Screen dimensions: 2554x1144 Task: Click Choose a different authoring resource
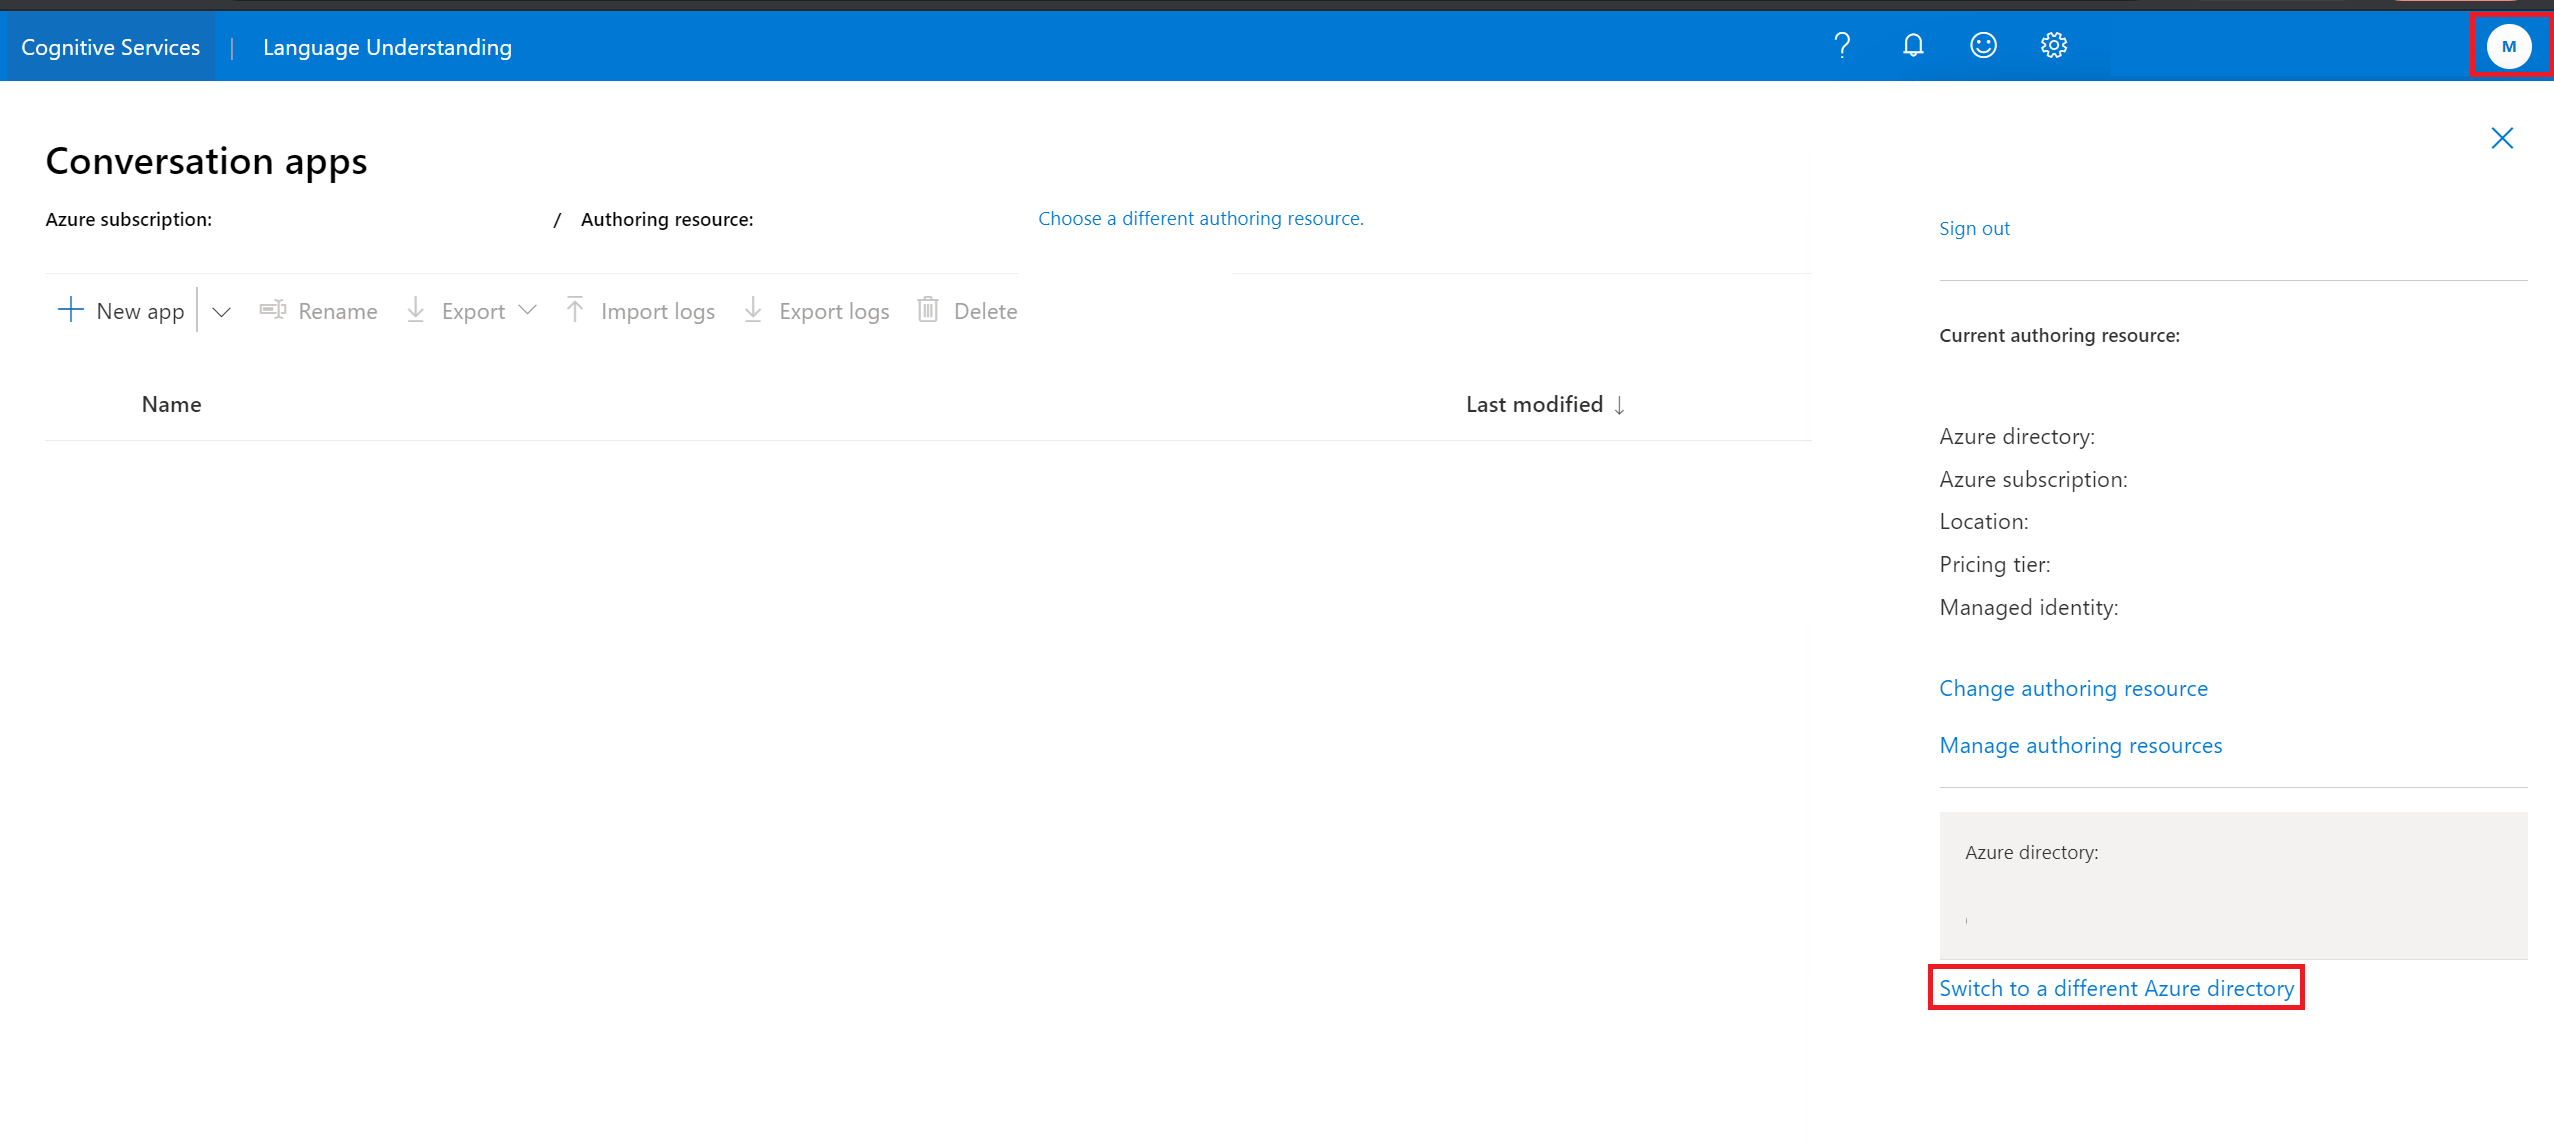(1200, 218)
